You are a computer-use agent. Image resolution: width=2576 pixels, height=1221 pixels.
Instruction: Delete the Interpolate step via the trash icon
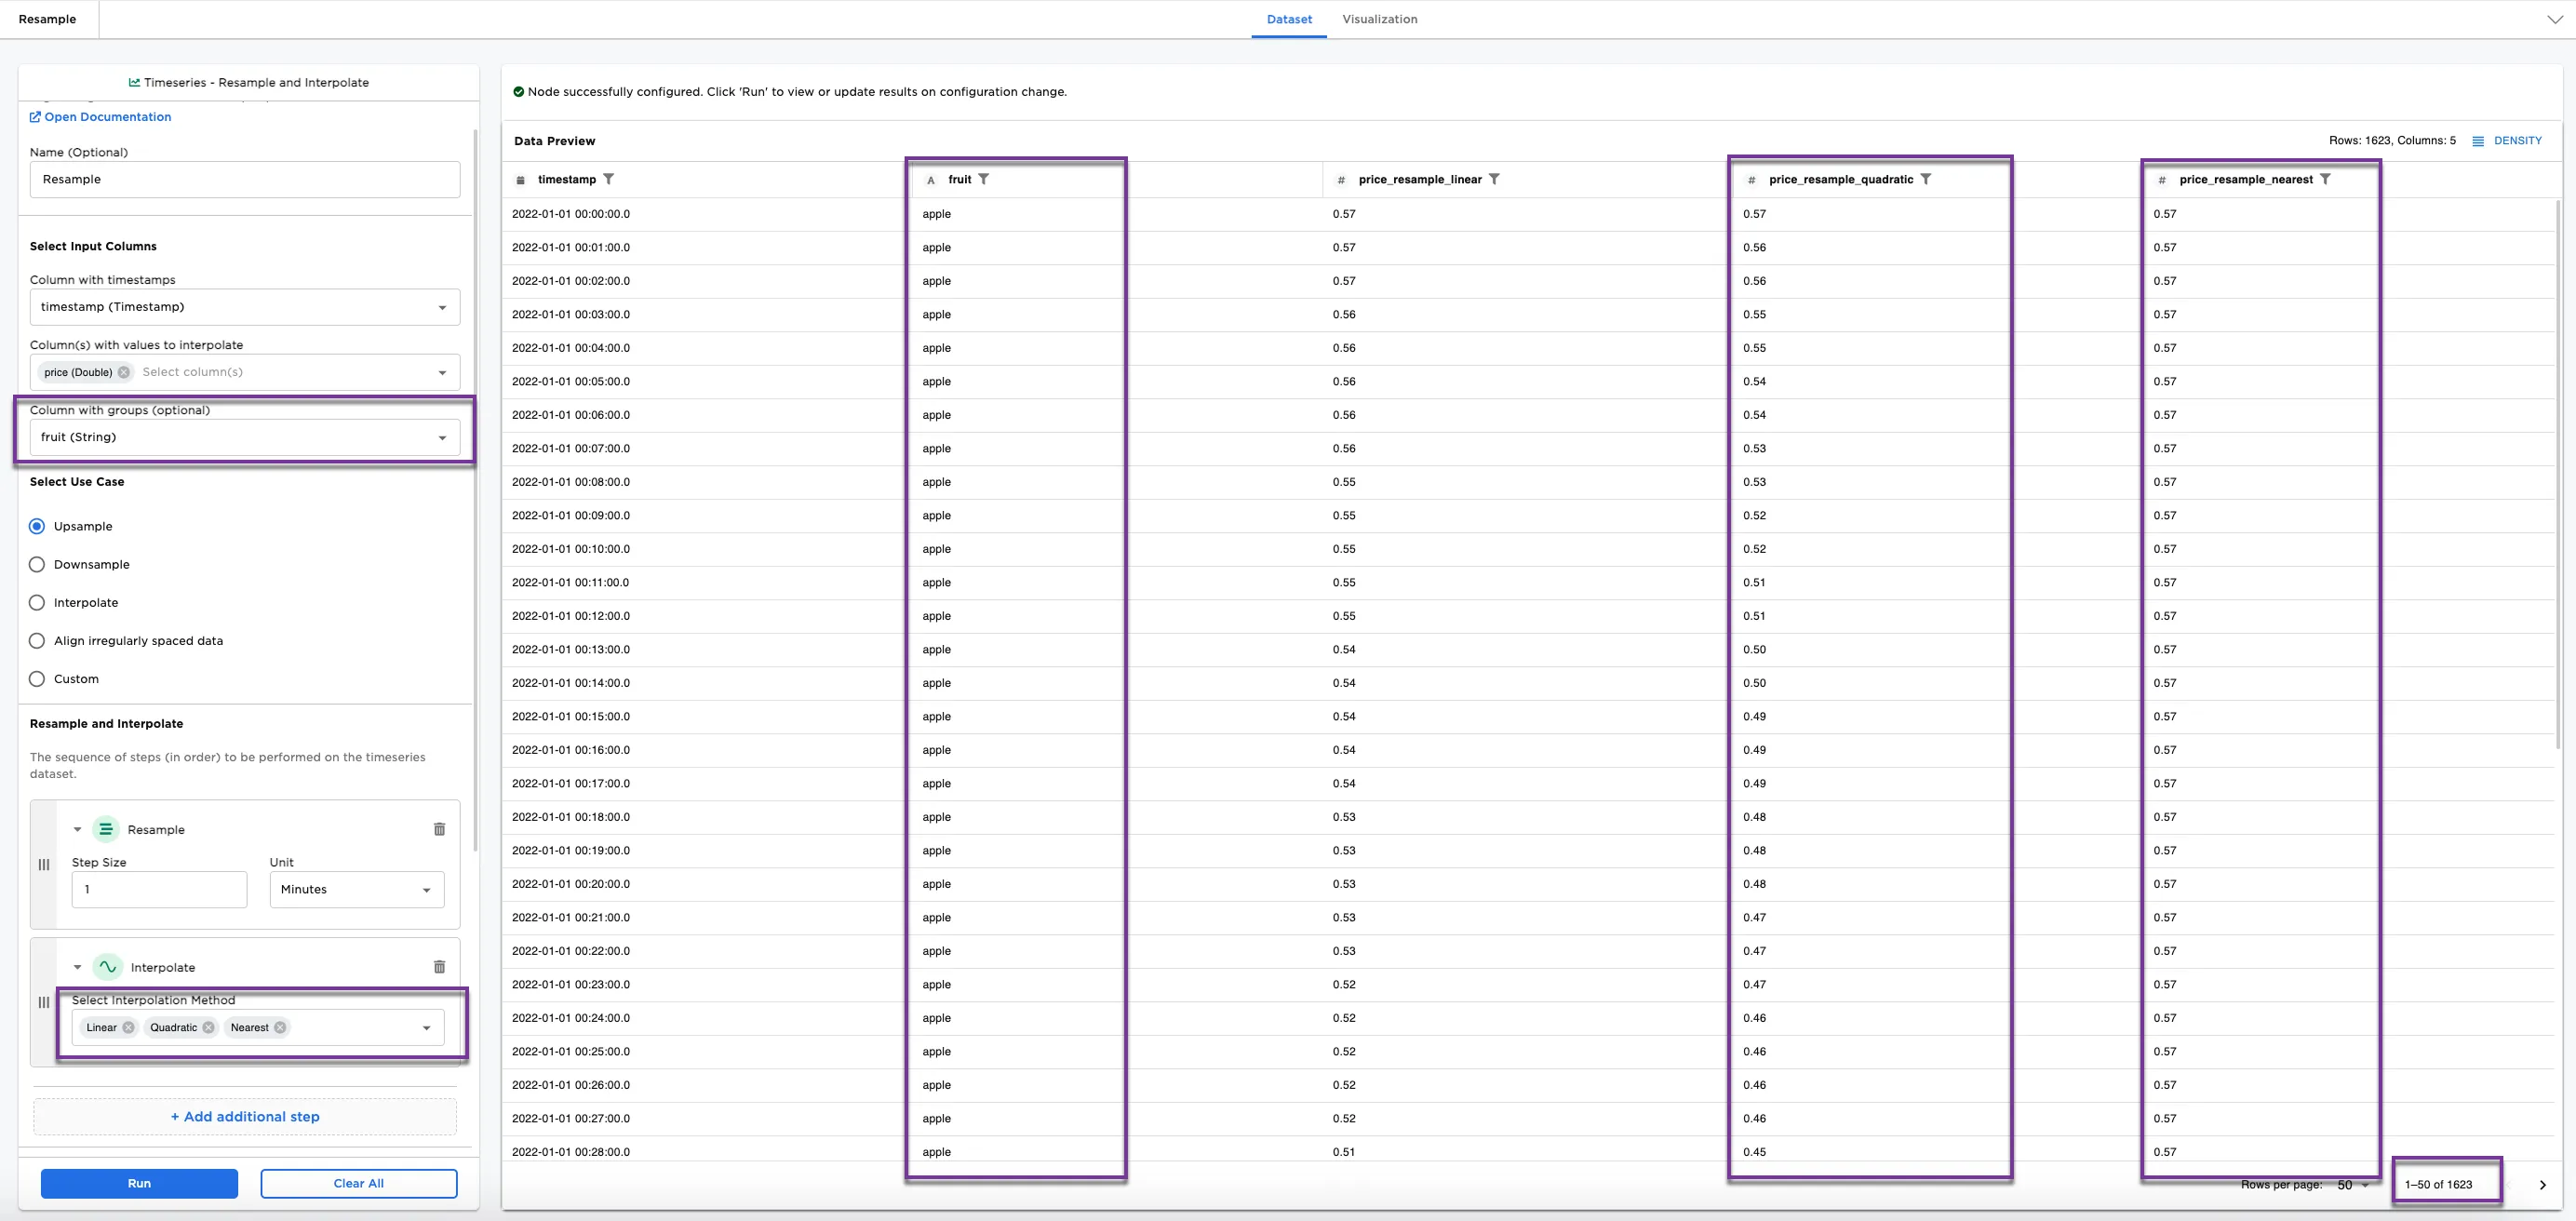(x=439, y=967)
